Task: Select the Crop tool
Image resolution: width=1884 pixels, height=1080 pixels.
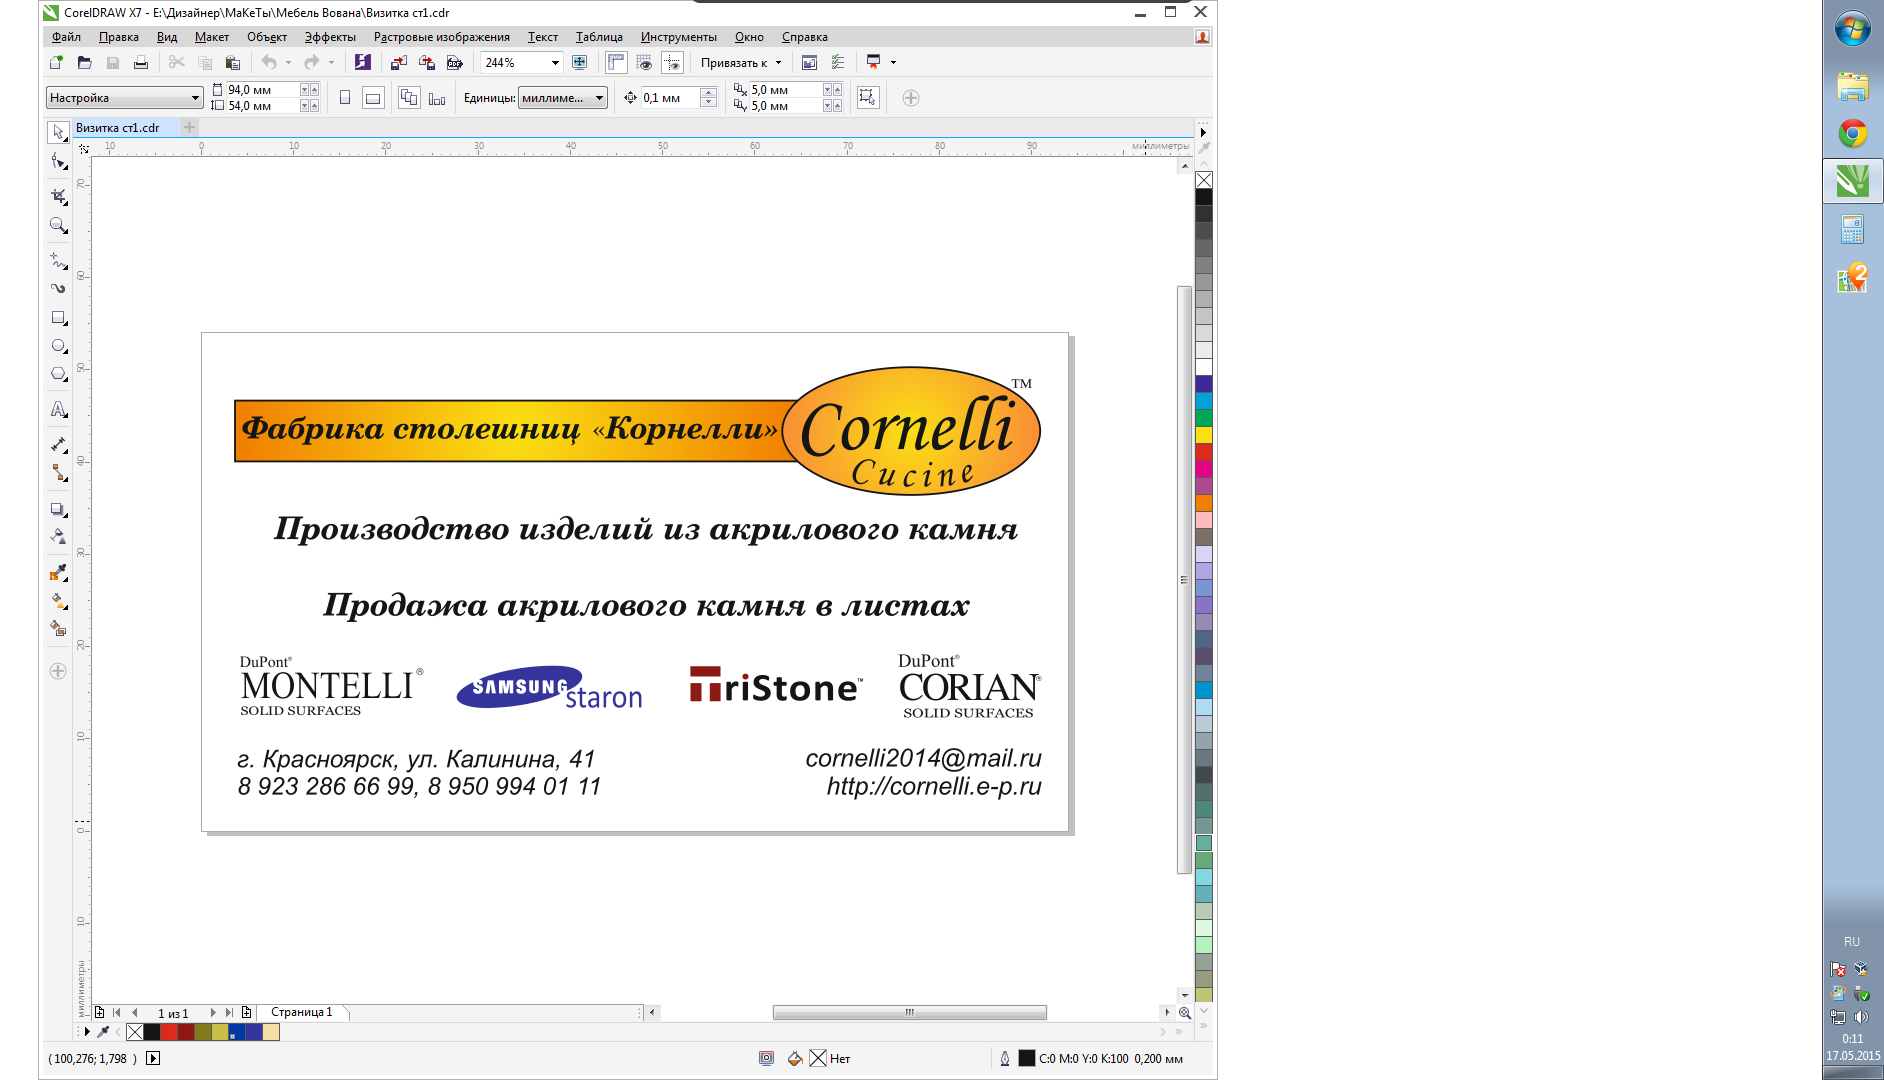Action: [x=58, y=196]
